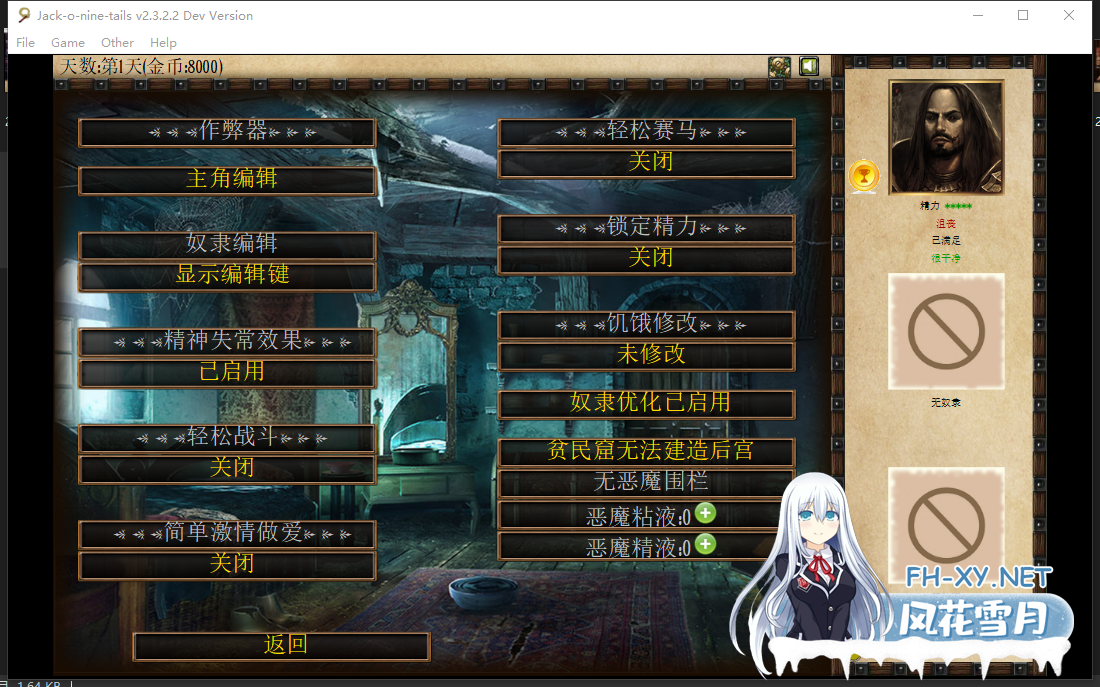Toggle 锁定精力 setting showing 关闭
Viewport: 1100px width, 687px height.
[647, 258]
